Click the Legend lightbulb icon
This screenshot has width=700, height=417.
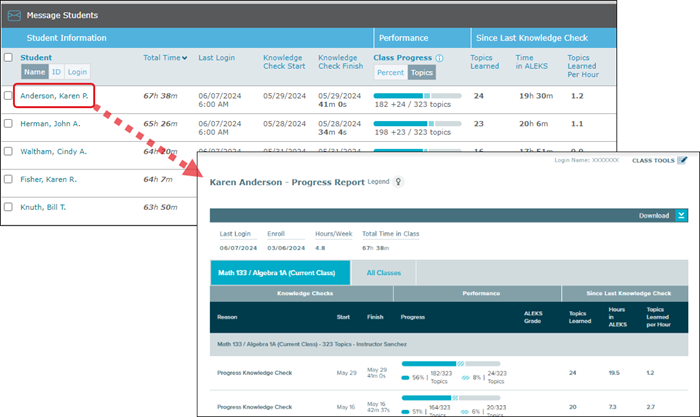click(x=399, y=183)
